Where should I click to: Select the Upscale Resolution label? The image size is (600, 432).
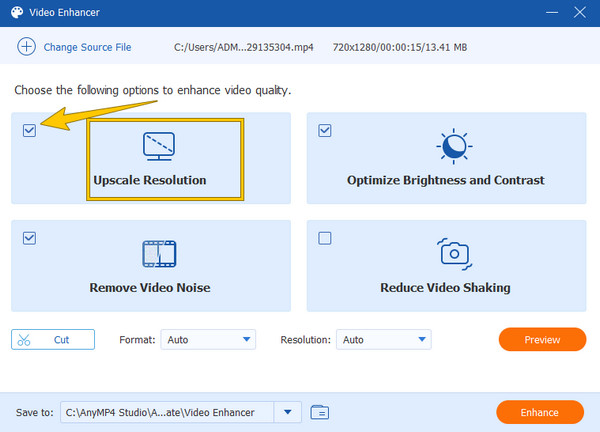tap(150, 180)
